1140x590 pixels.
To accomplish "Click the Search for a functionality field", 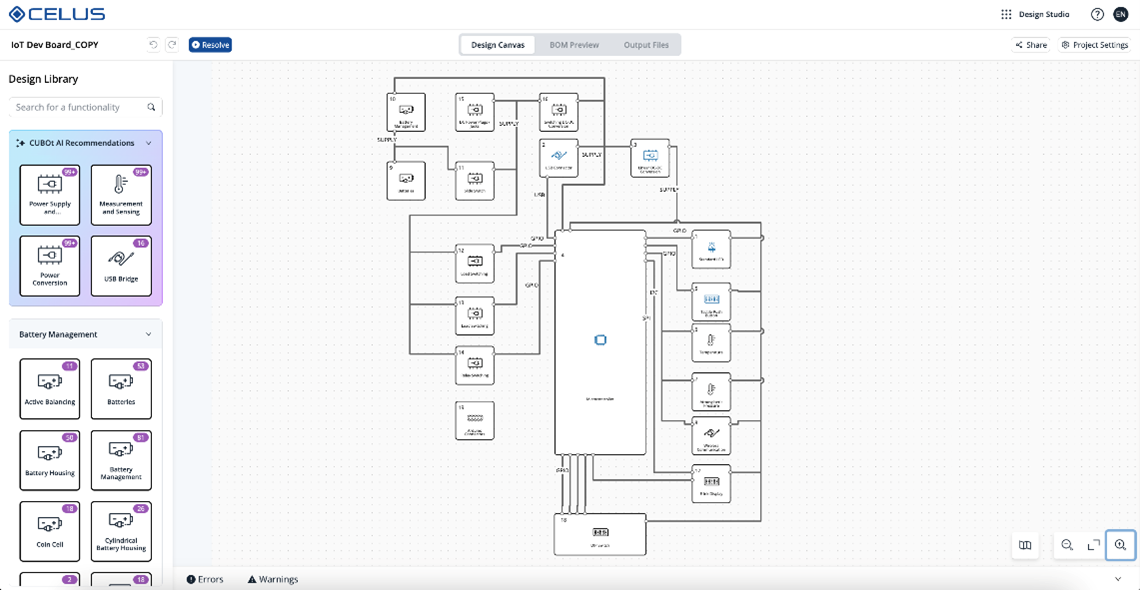I will click(x=80, y=107).
